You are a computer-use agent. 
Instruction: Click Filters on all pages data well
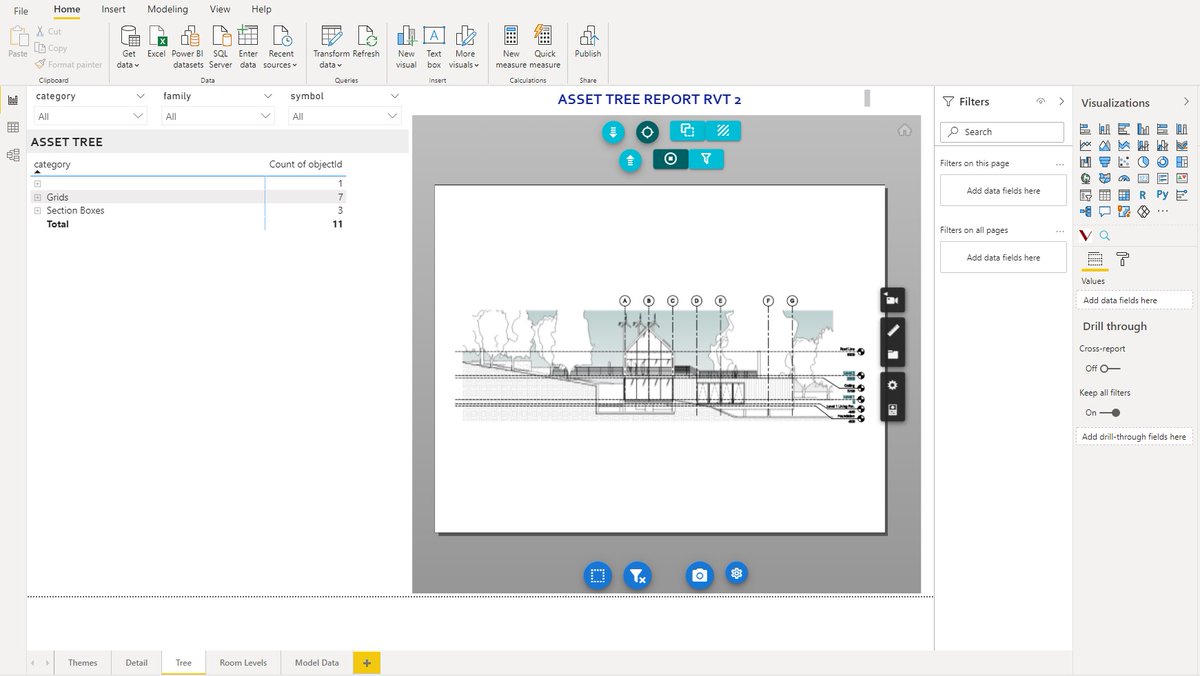click(1003, 257)
